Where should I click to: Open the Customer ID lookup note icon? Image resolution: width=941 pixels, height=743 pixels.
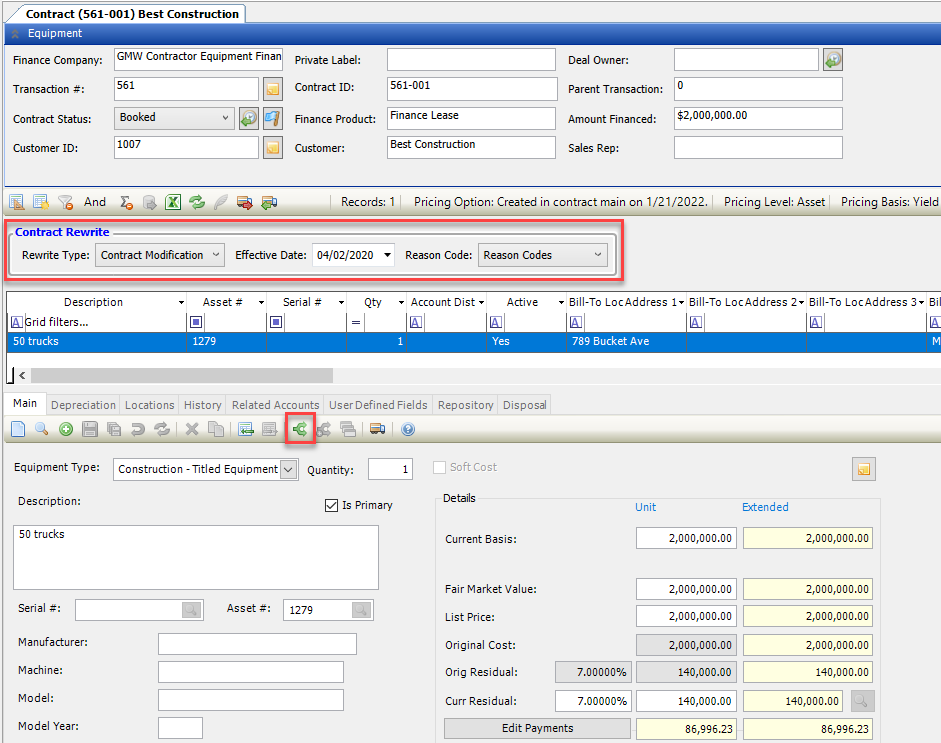click(x=273, y=148)
